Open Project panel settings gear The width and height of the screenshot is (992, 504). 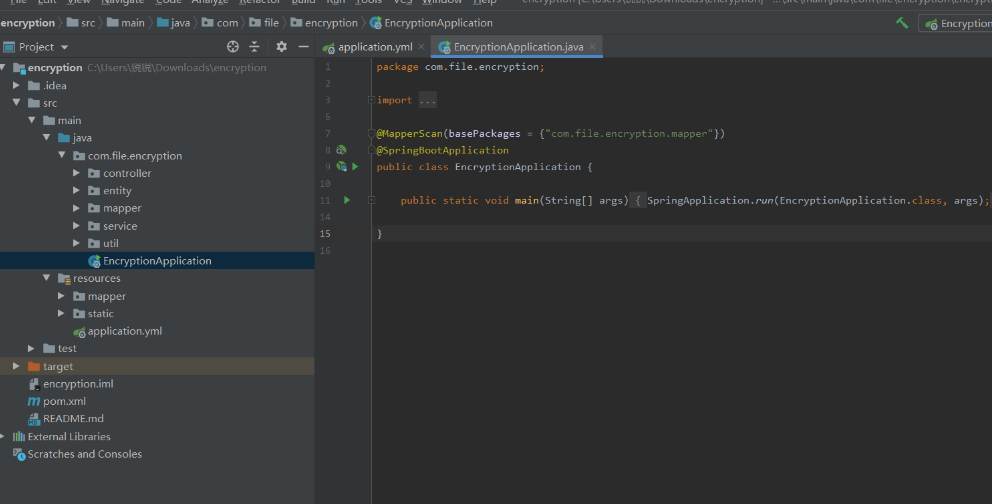tap(281, 47)
